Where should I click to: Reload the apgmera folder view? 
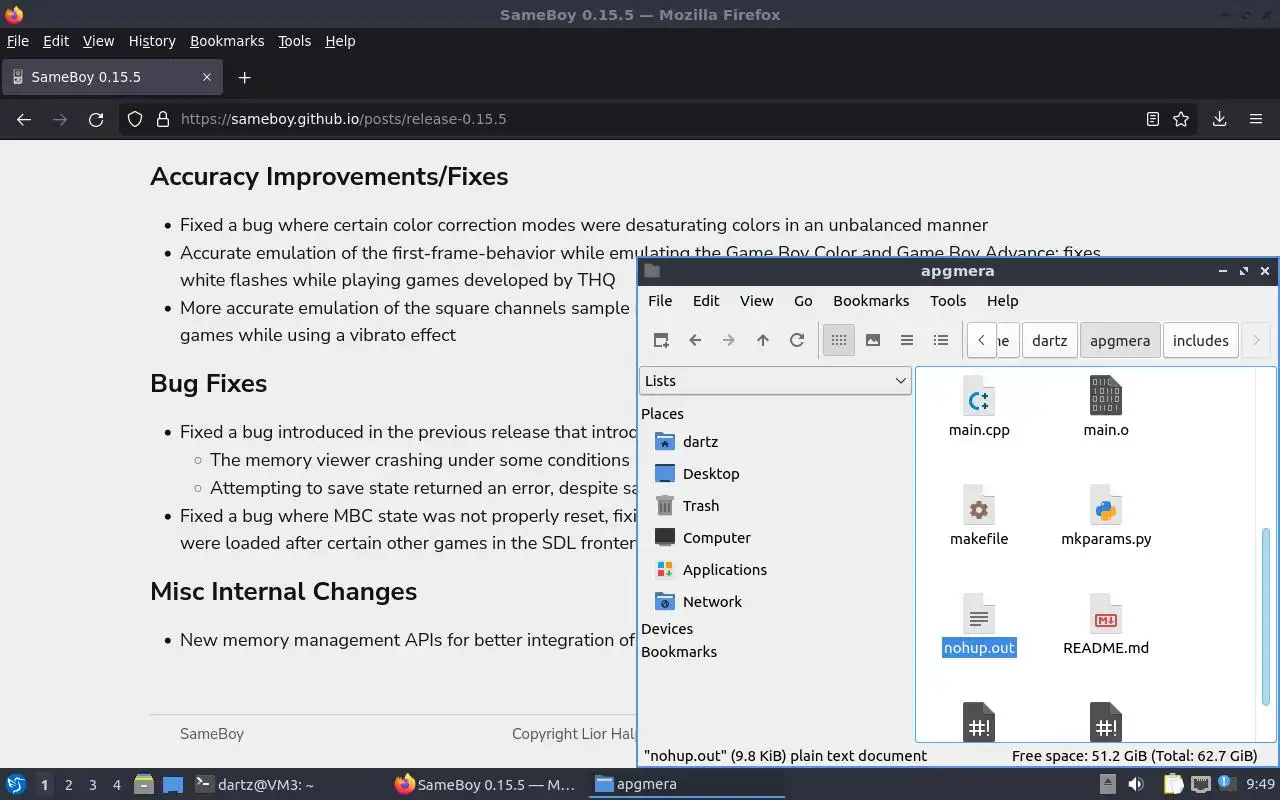pos(797,340)
